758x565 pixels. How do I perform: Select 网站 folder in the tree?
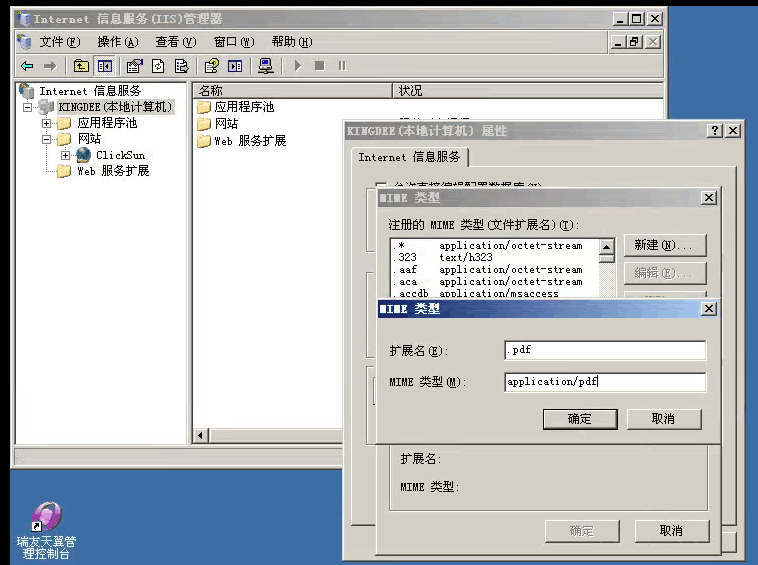(89, 139)
